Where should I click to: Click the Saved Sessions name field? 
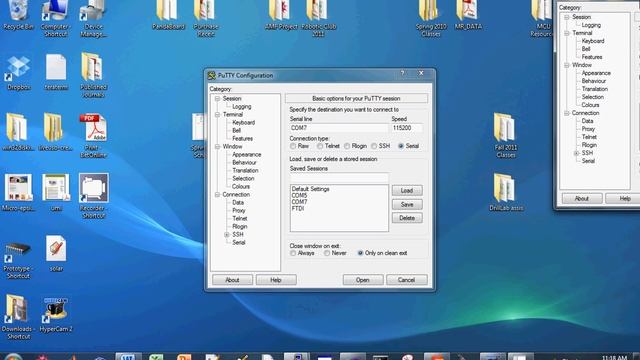pyautogui.click(x=339, y=178)
